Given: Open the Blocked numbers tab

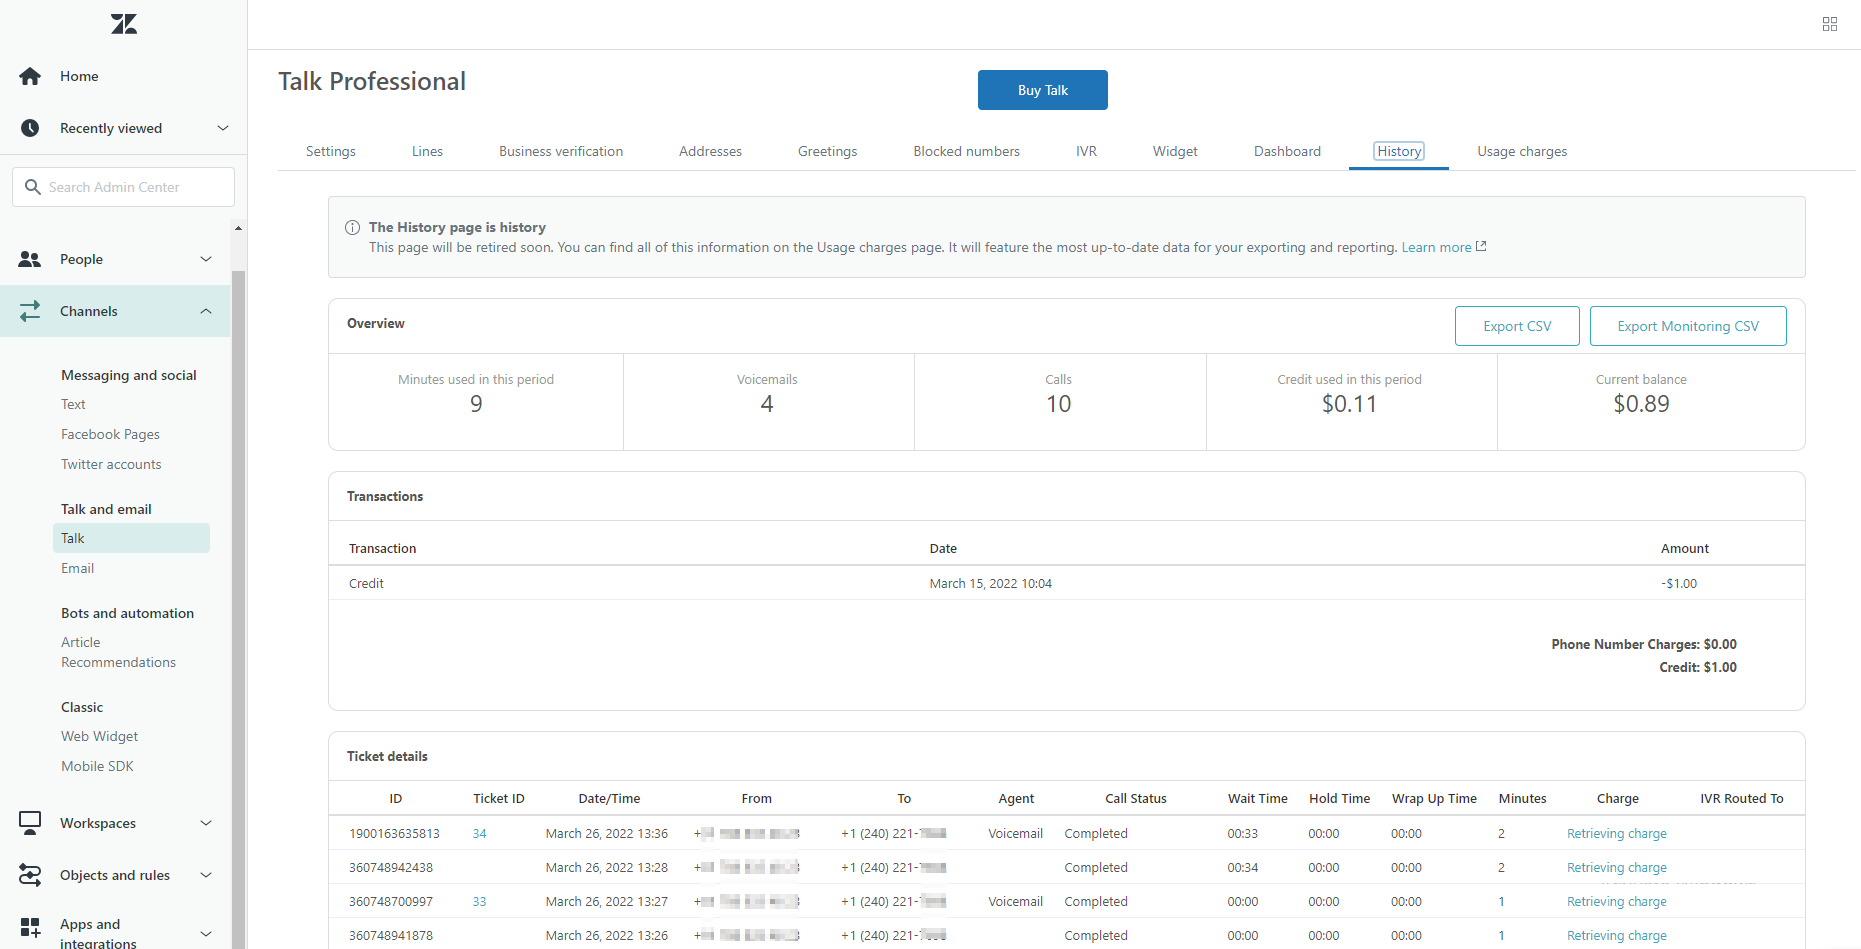Looking at the screenshot, I should pos(966,151).
